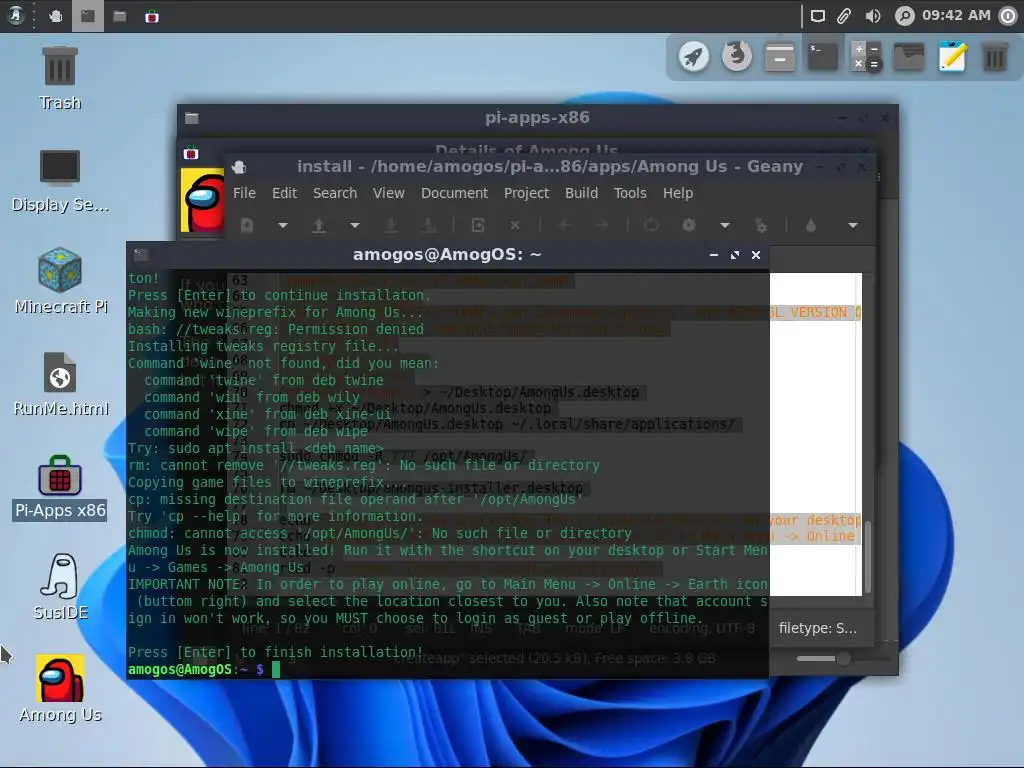Select the SusIDE desktop icon
The width and height of the screenshot is (1024, 768).
(60, 586)
